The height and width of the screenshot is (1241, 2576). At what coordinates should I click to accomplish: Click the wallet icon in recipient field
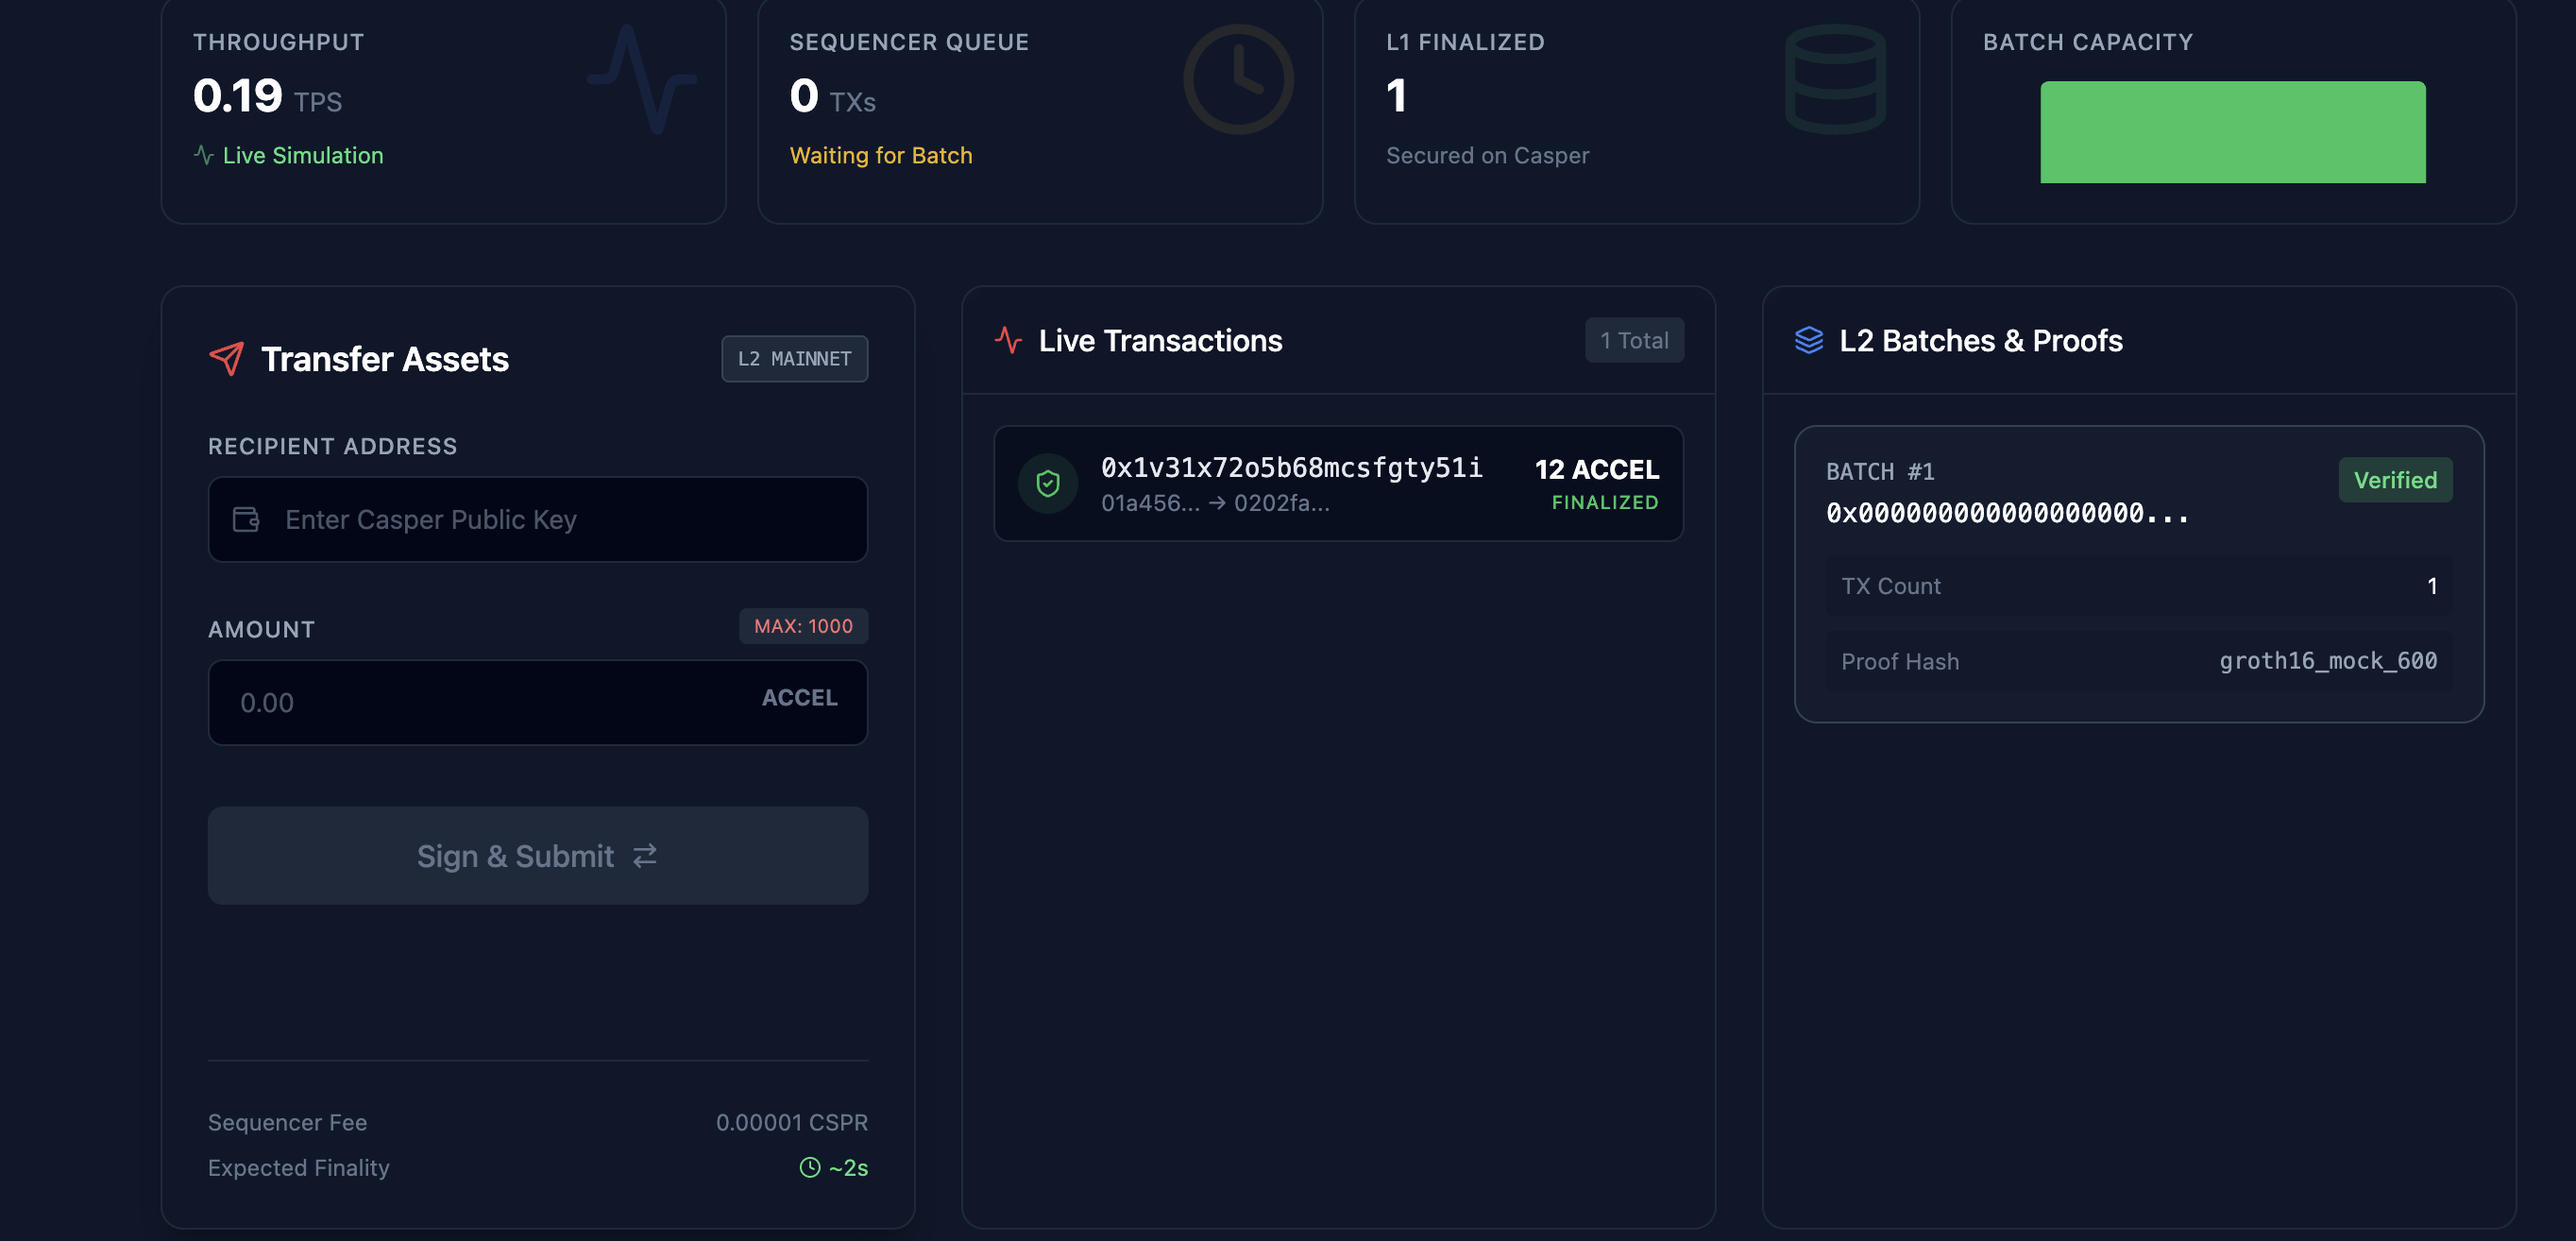coord(246,519)
